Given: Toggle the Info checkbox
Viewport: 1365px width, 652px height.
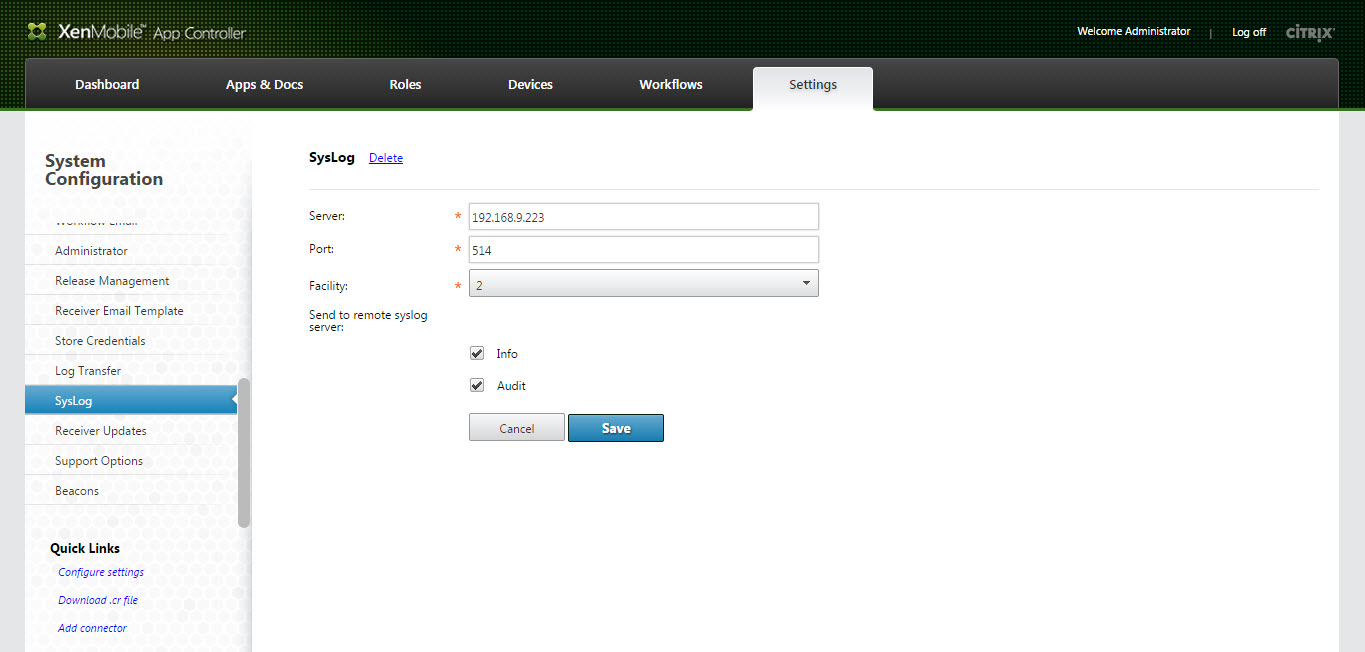Looking at the screenshot, I should point(477,353).
